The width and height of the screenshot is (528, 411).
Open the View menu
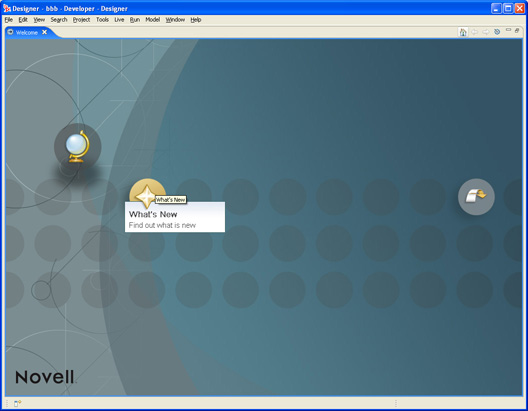(x=39, y=20)
